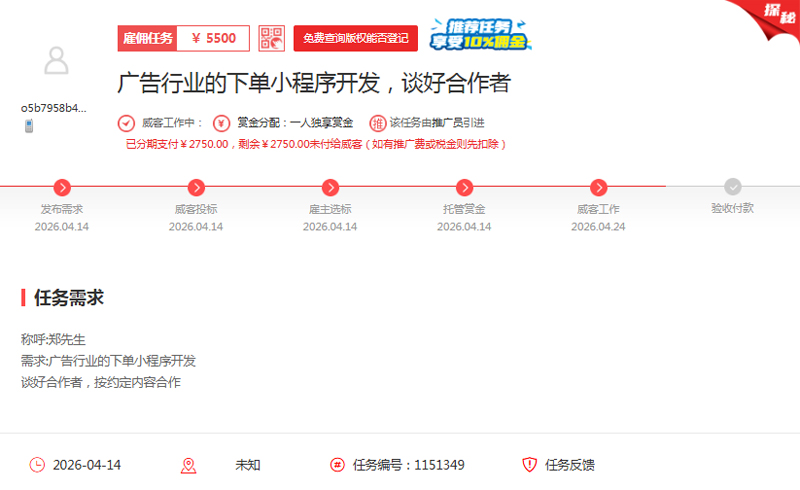800x490 pixels.
Task: Click the mobile phone icon under username
Action: [29, 126]
